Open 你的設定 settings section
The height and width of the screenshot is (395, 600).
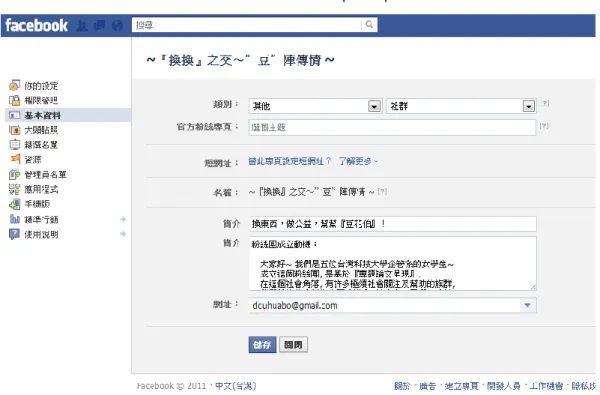pos(41,86)
